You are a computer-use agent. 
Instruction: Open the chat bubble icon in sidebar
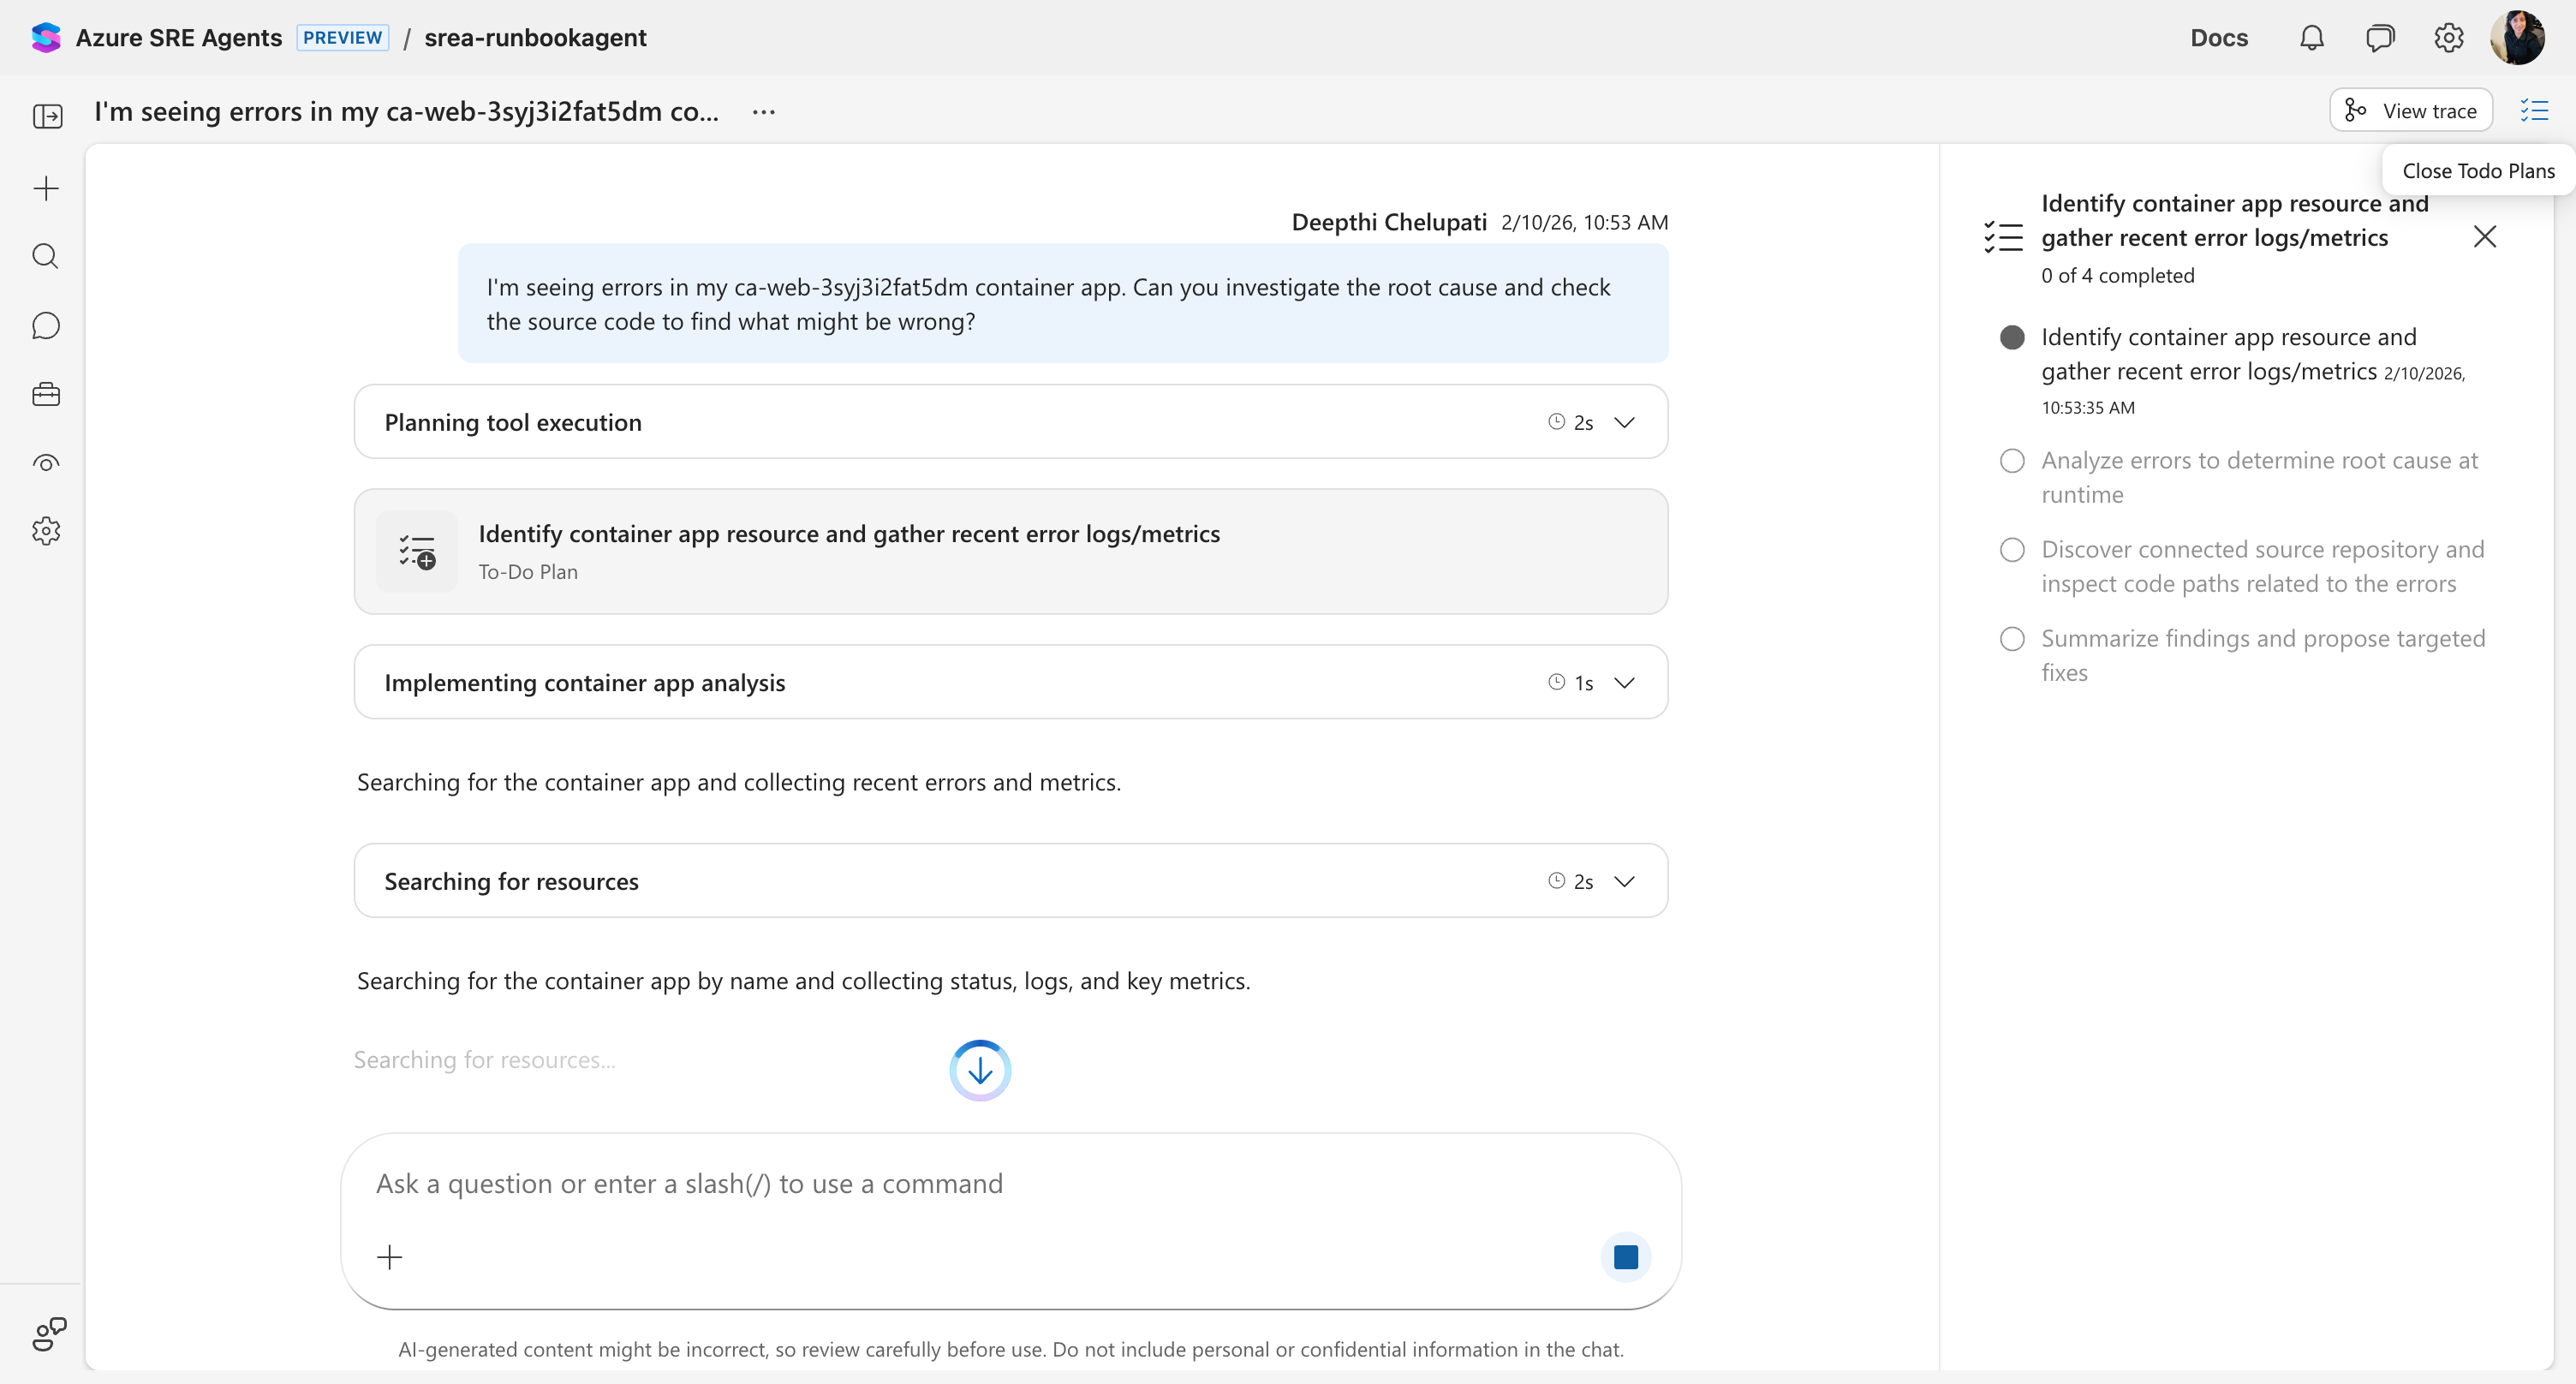(46, 326)
